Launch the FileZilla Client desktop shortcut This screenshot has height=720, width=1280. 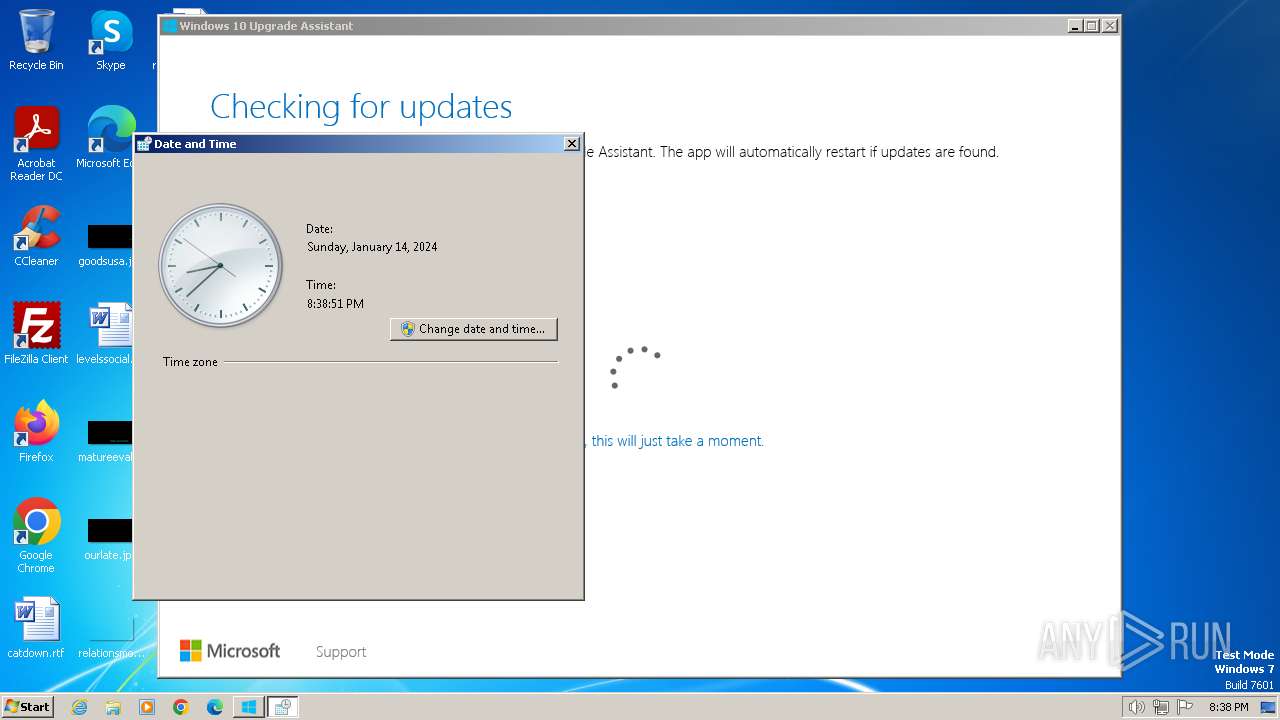click(x=36, y=333)
